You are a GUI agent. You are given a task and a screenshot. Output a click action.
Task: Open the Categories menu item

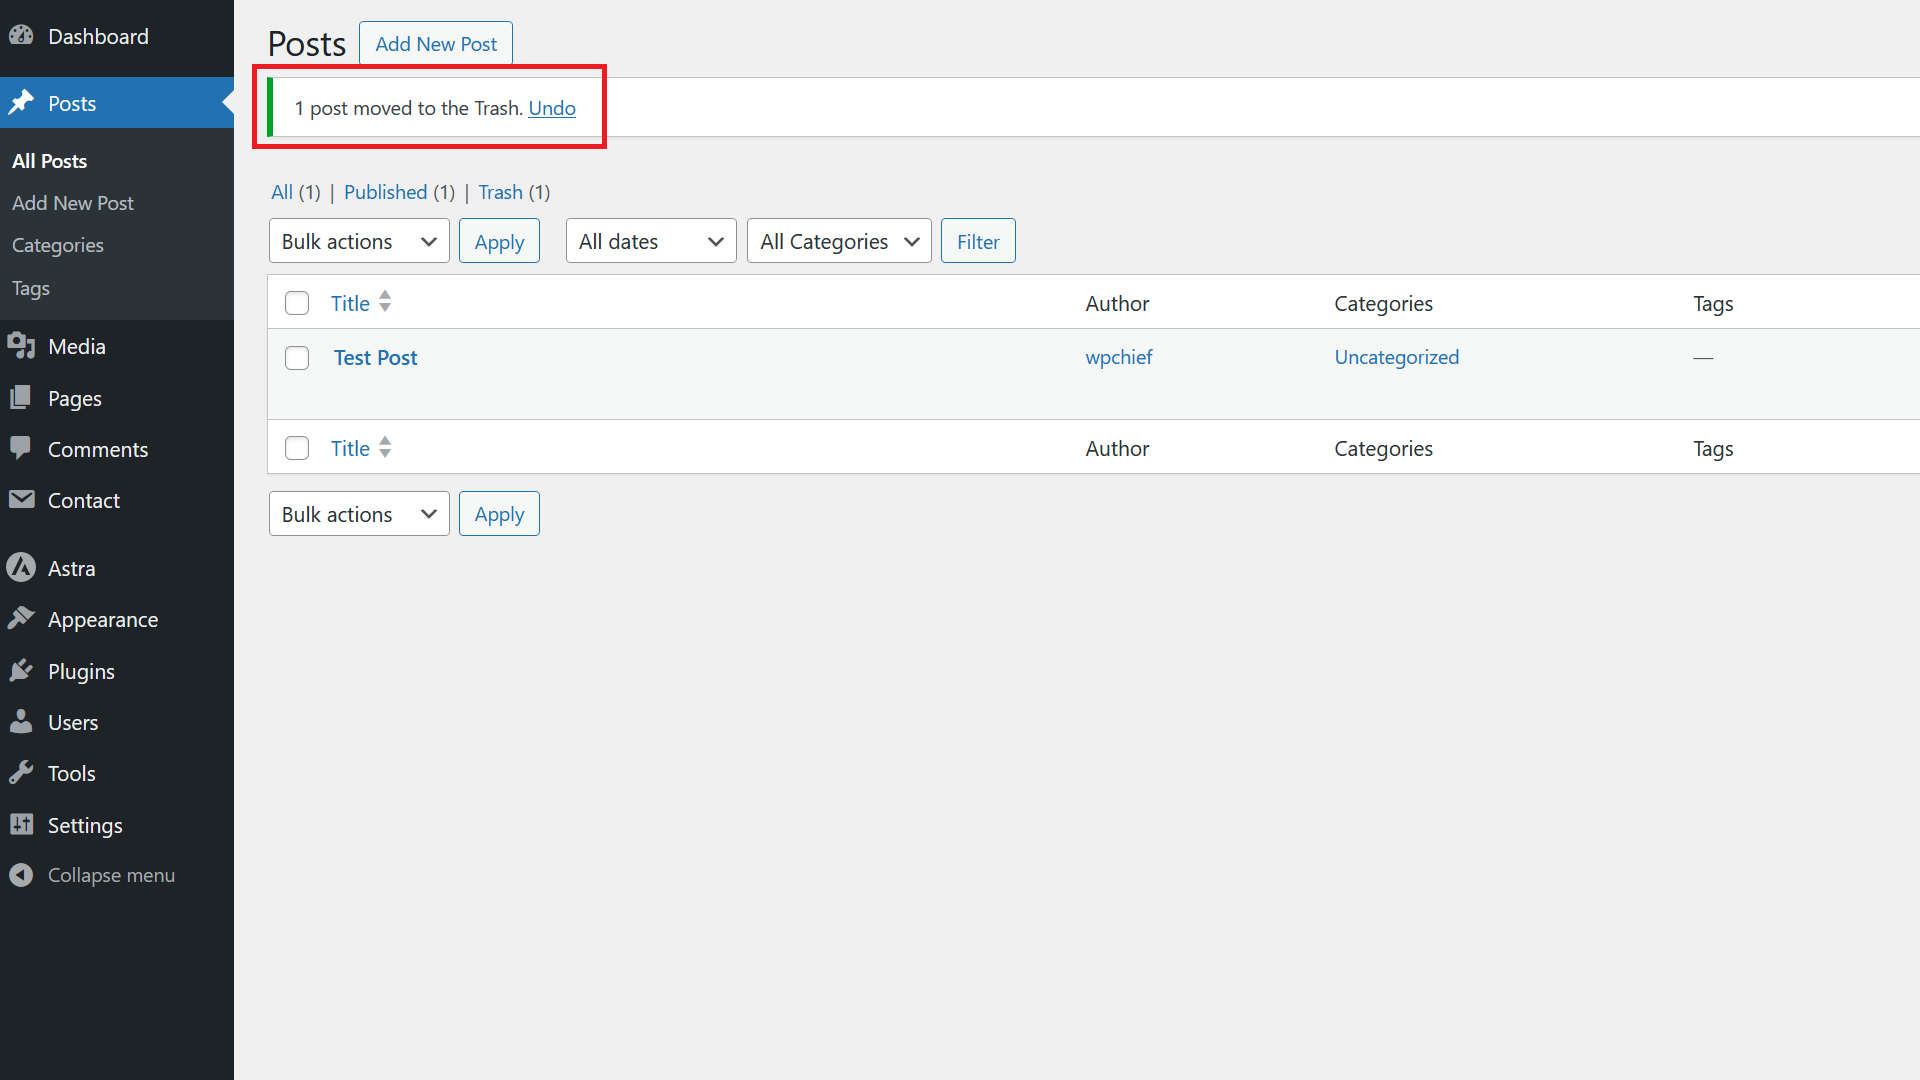click(58, 245)
